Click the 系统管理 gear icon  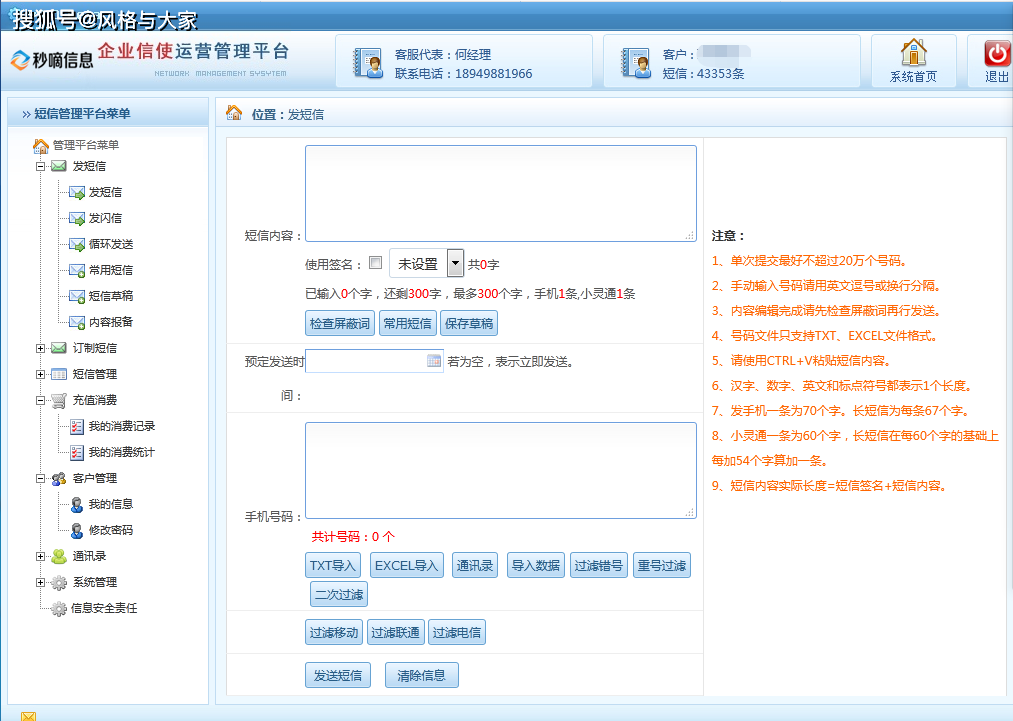pyautogui.click(x=59, y=583)
